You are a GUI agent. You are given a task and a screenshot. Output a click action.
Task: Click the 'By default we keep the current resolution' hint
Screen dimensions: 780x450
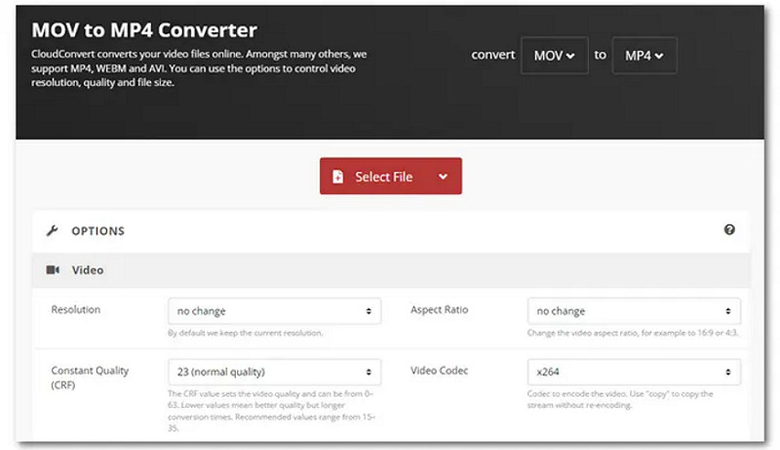(x=245, y=333)
